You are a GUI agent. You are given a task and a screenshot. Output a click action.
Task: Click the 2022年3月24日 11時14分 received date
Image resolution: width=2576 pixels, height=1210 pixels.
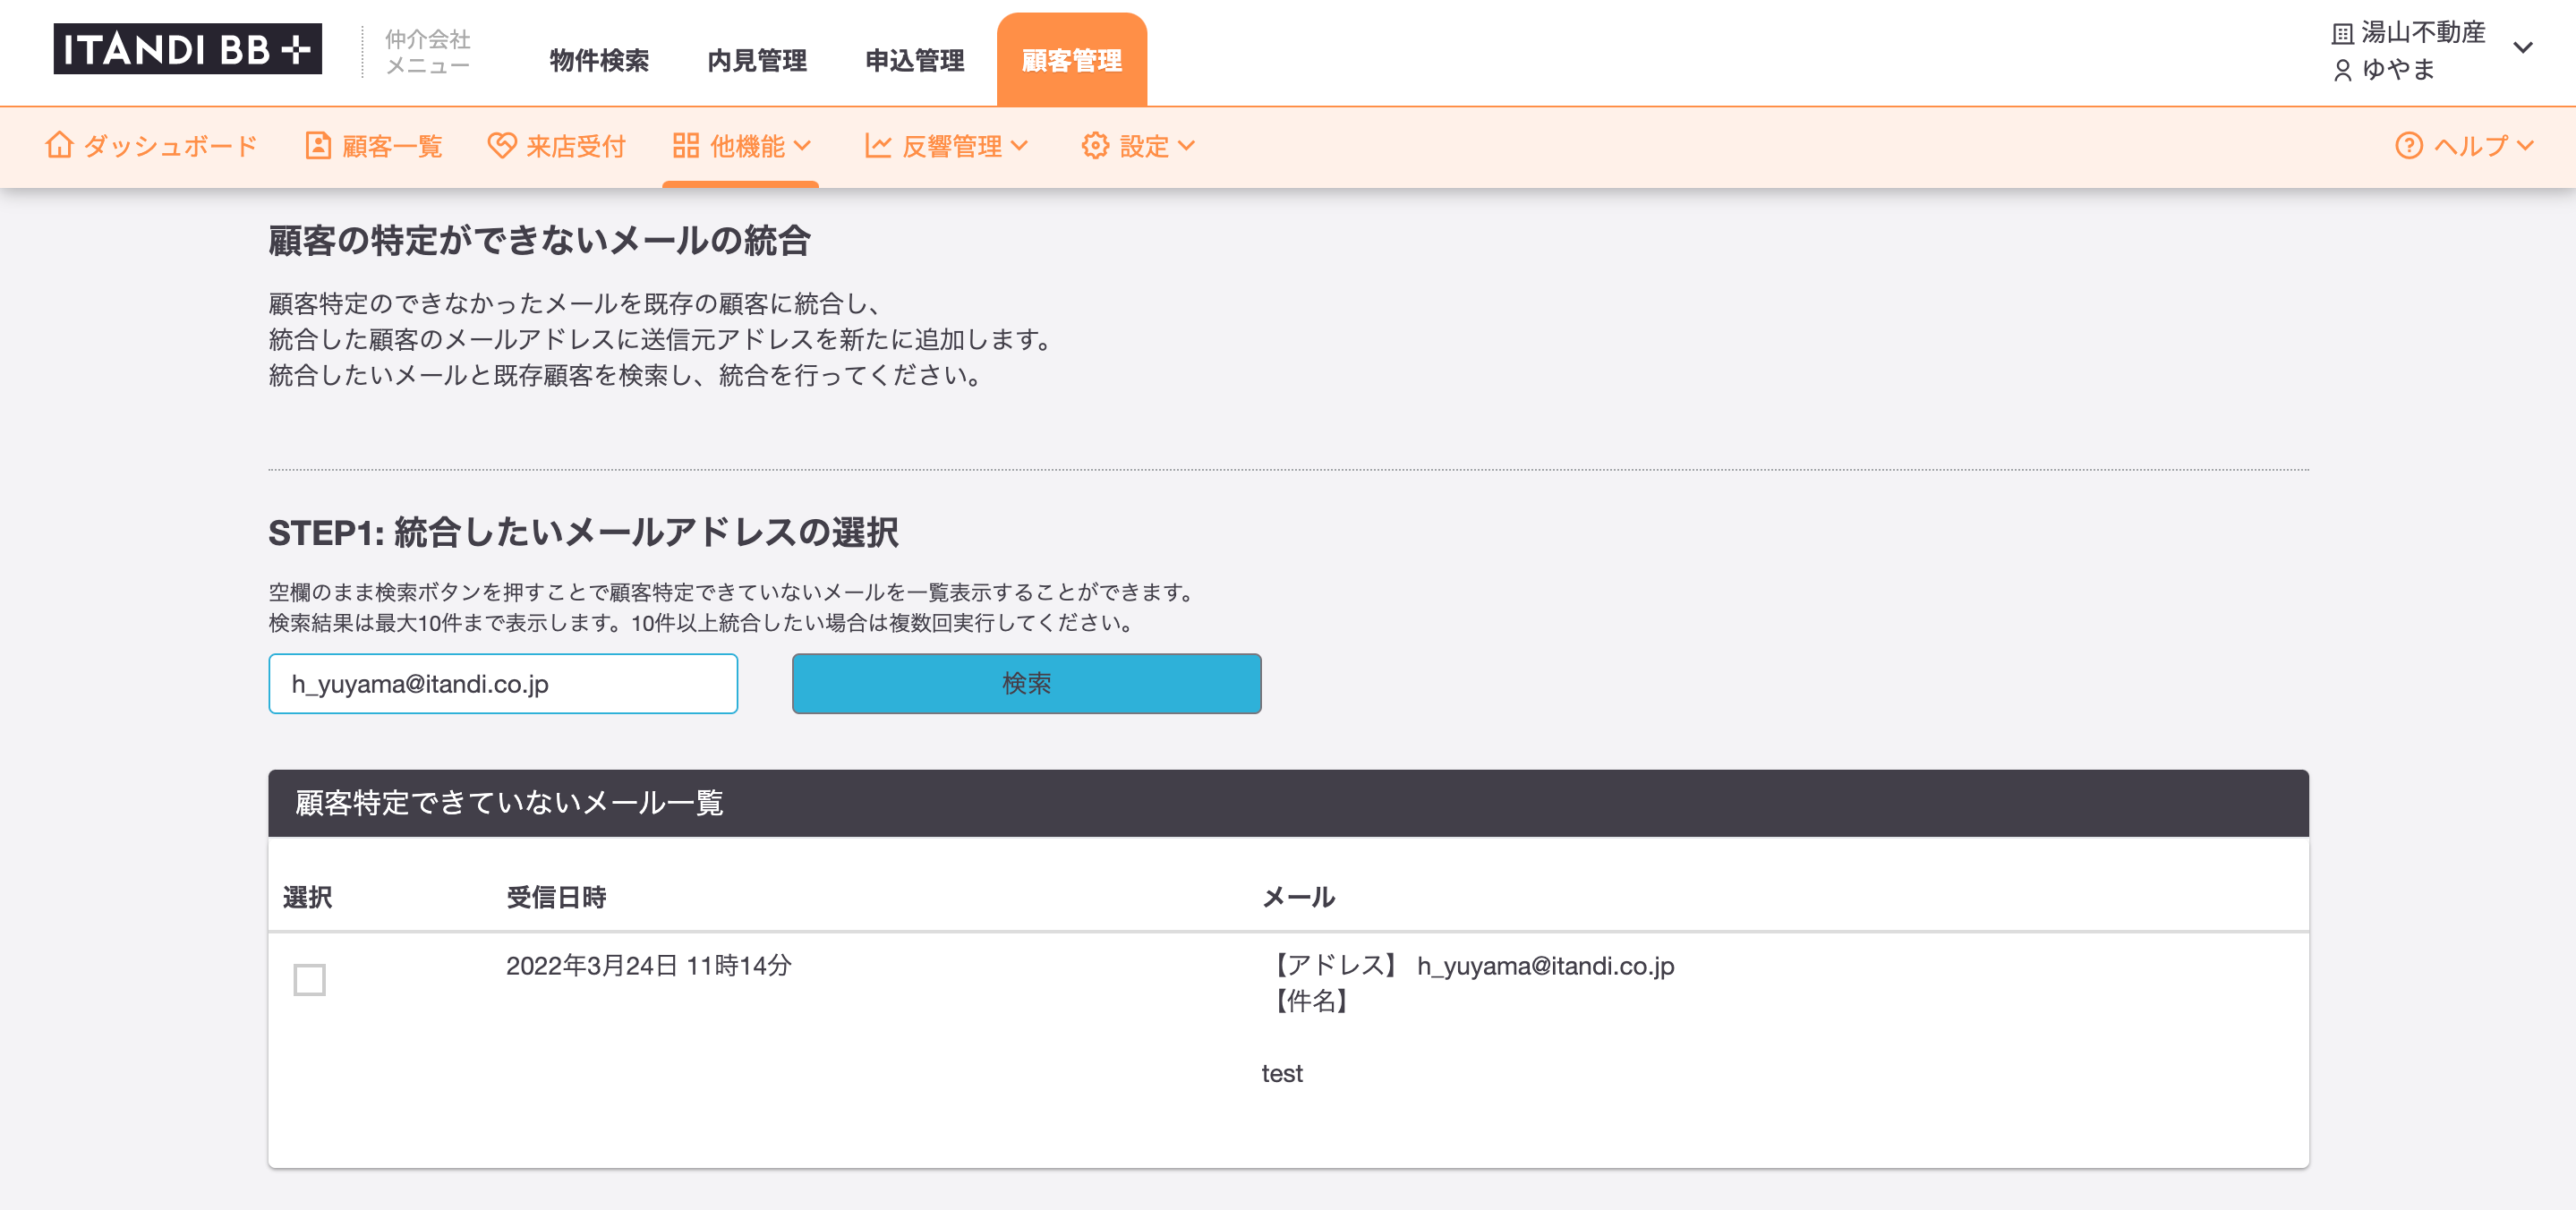pos(648,966)
